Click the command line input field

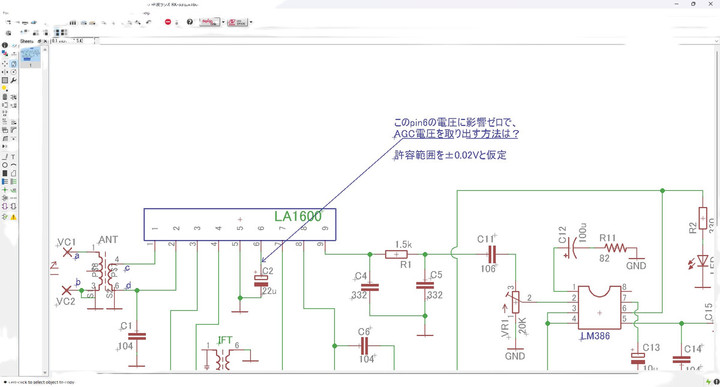[409, 41]
